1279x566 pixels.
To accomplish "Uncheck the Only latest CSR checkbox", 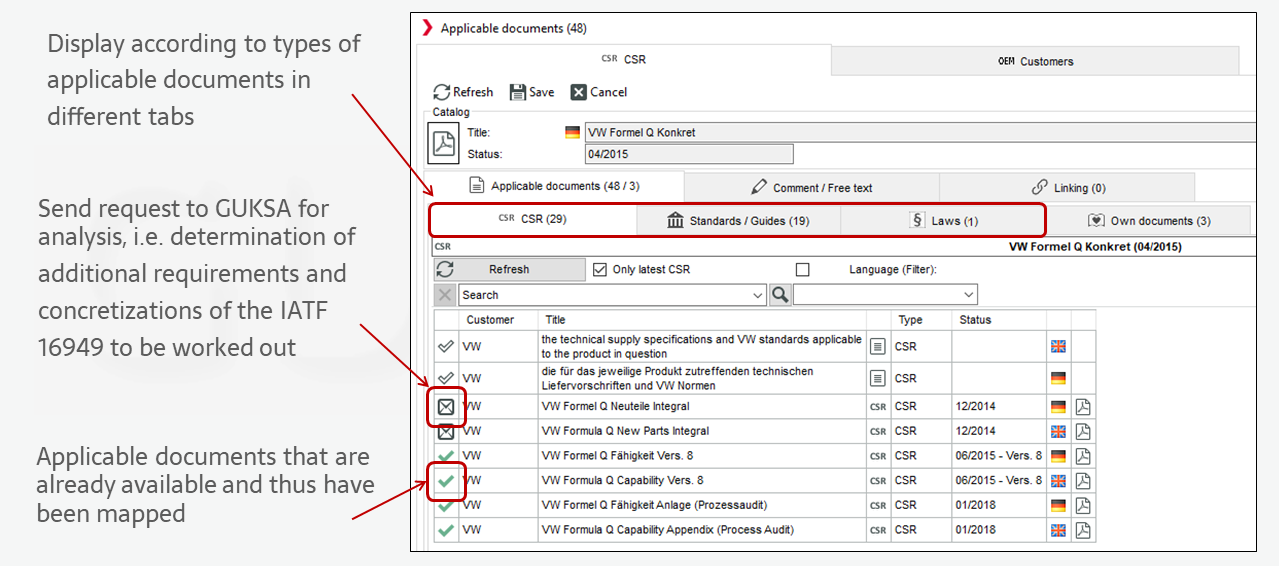I will 600,270.
